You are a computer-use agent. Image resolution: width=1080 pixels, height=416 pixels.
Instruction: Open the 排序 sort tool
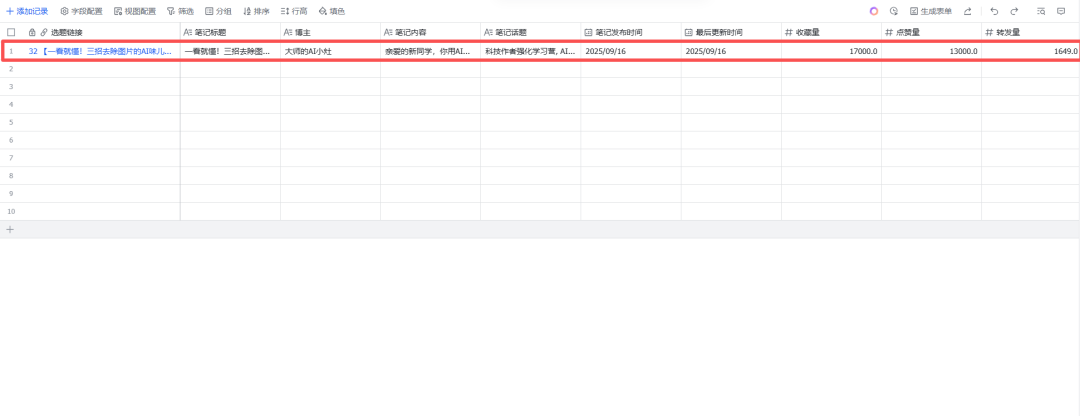(256, 11)
